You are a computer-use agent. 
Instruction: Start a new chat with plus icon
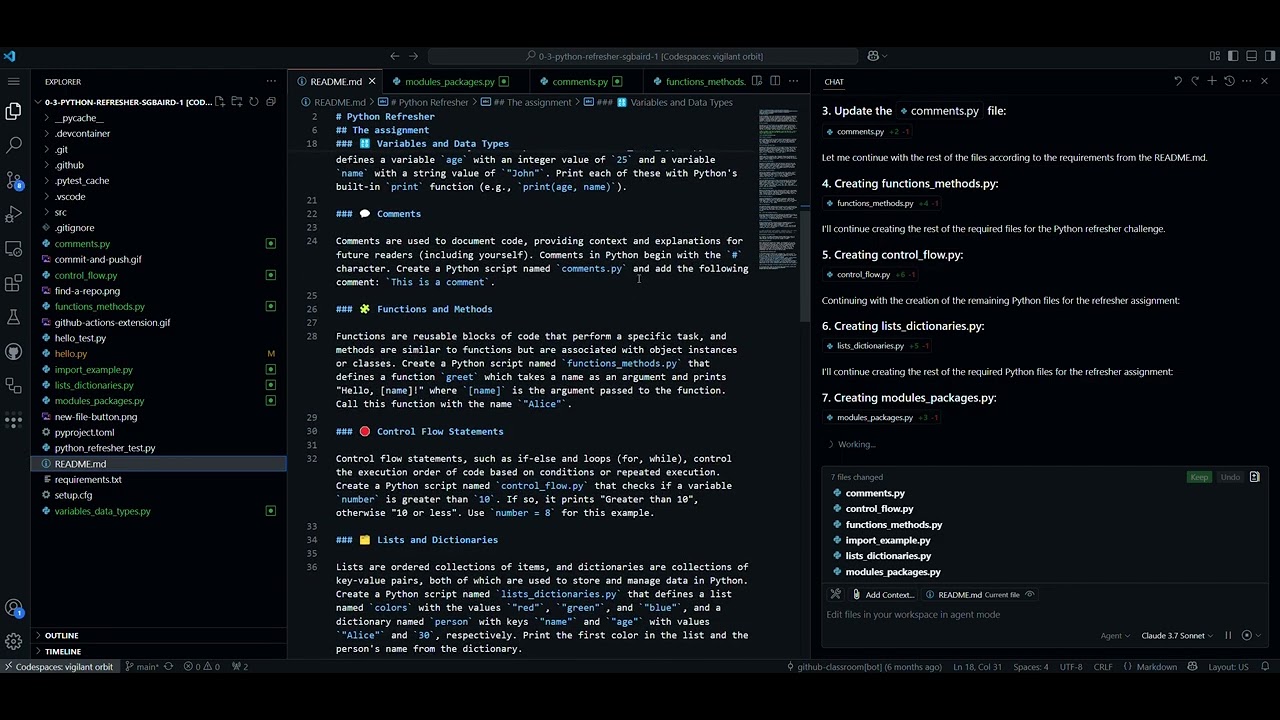tap(1212, 81)
